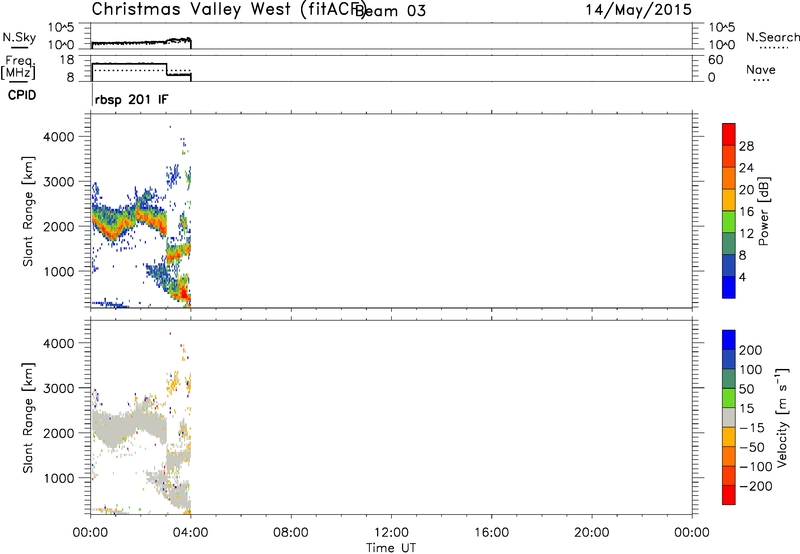Click the strong red-orange power echo near 04:00
The image size is (800, 554).
point(182,292)
